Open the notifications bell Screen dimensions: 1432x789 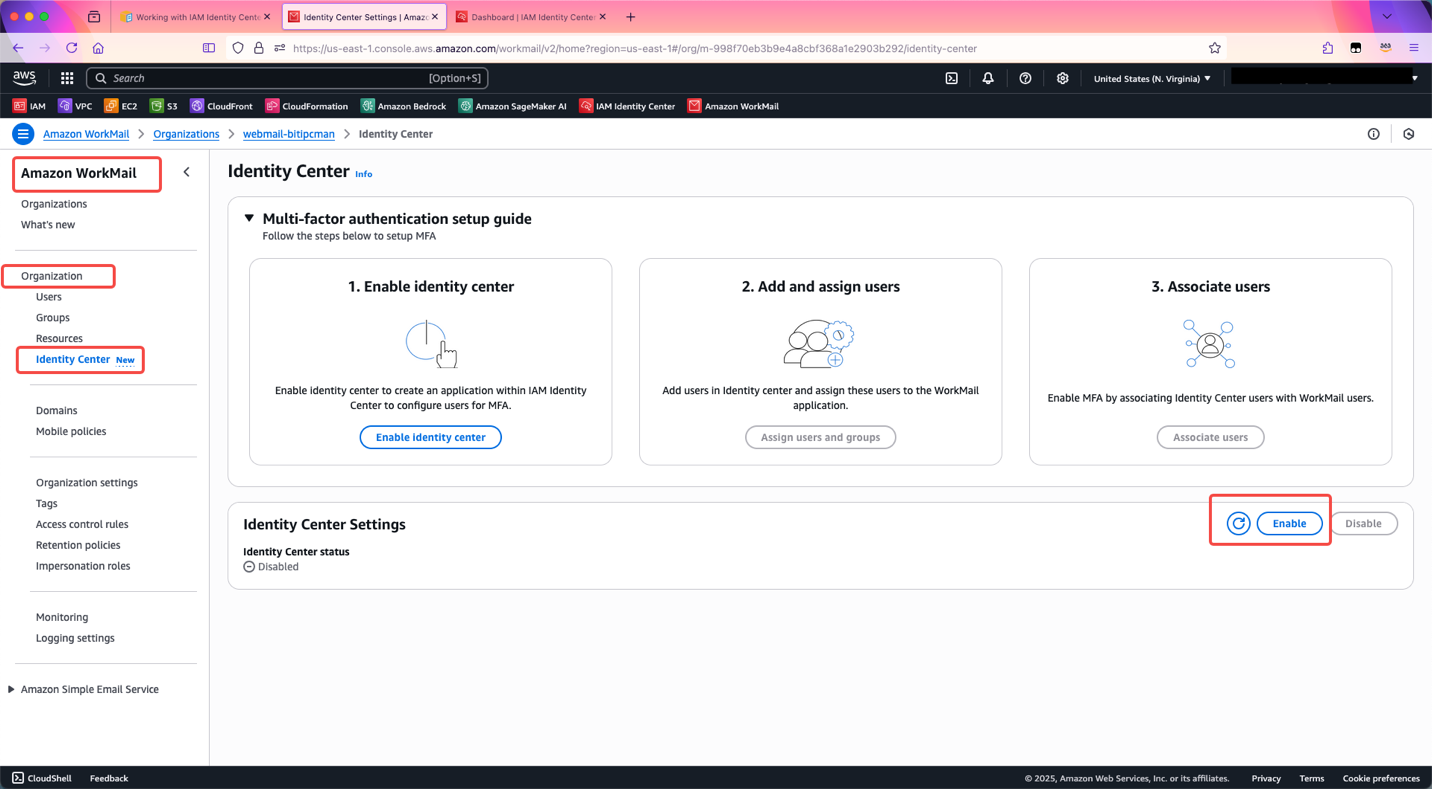click(x=988, y=78)
